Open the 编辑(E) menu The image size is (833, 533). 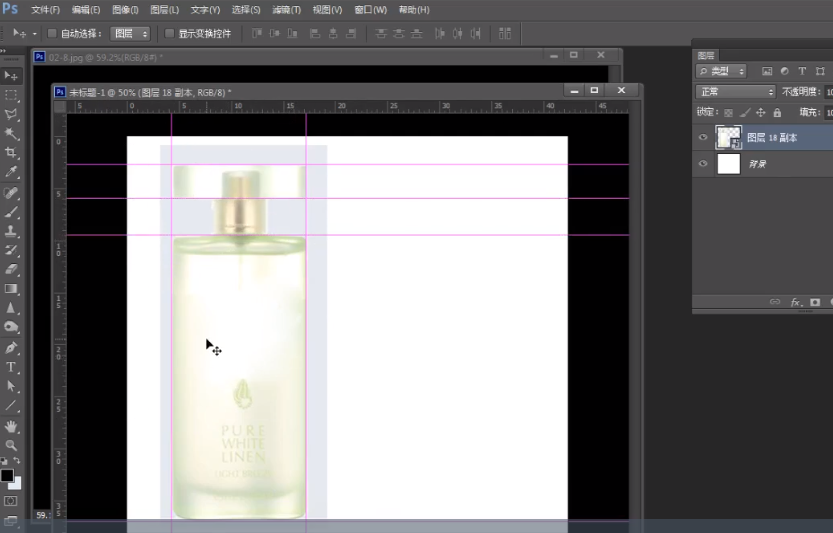click(x=86, y=10)
